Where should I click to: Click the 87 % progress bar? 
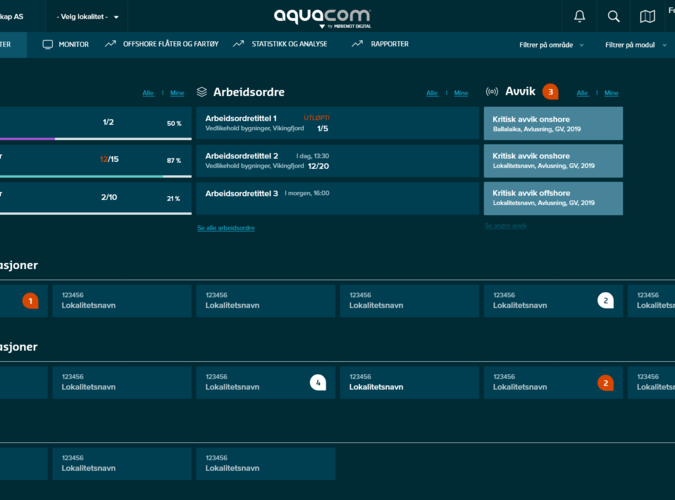click(x=96, y=176)
